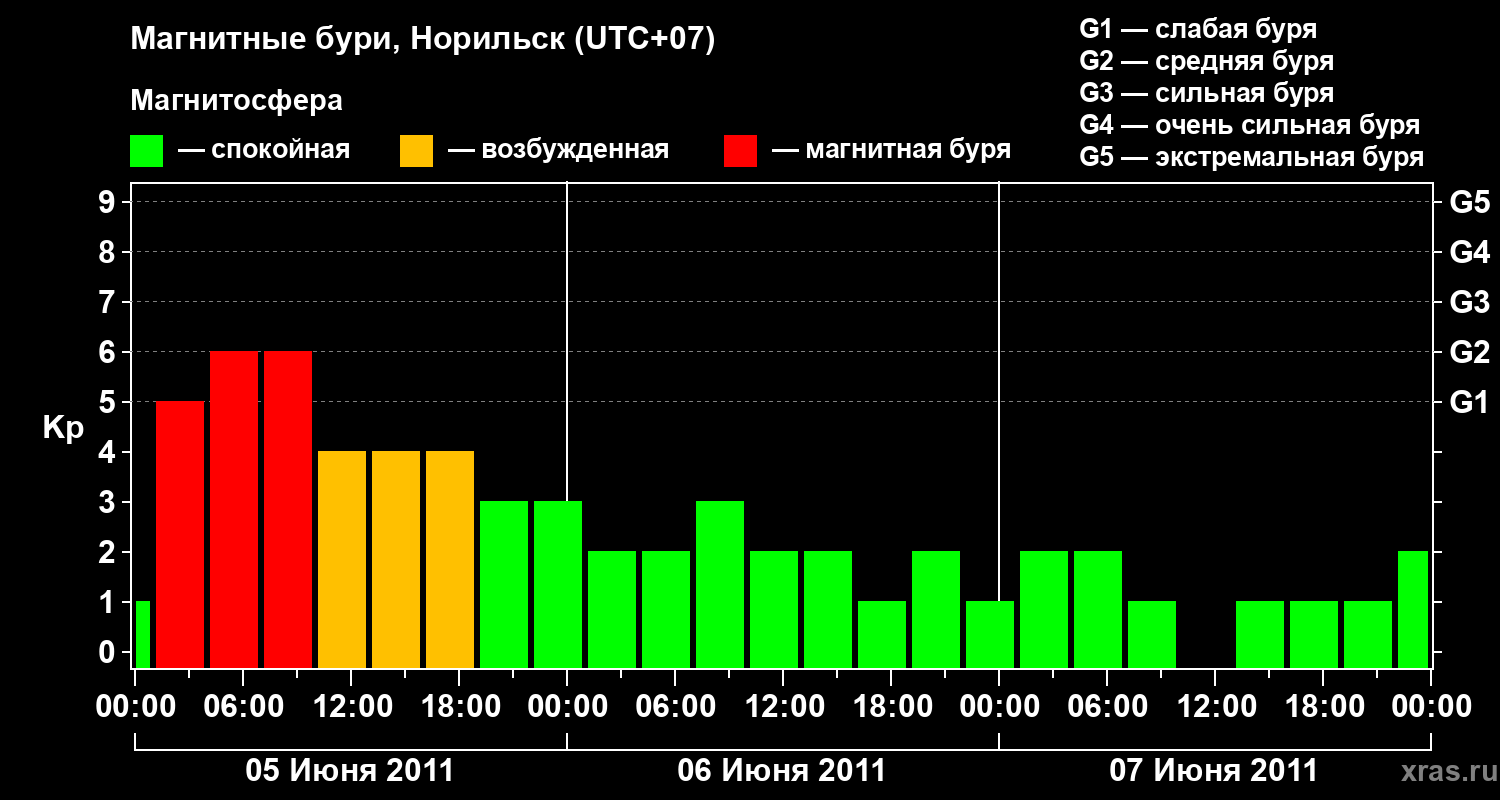Click the right-axis 'G4' scale label
The height and width of the screenshot is (800, 1500).
point(1470,253)
